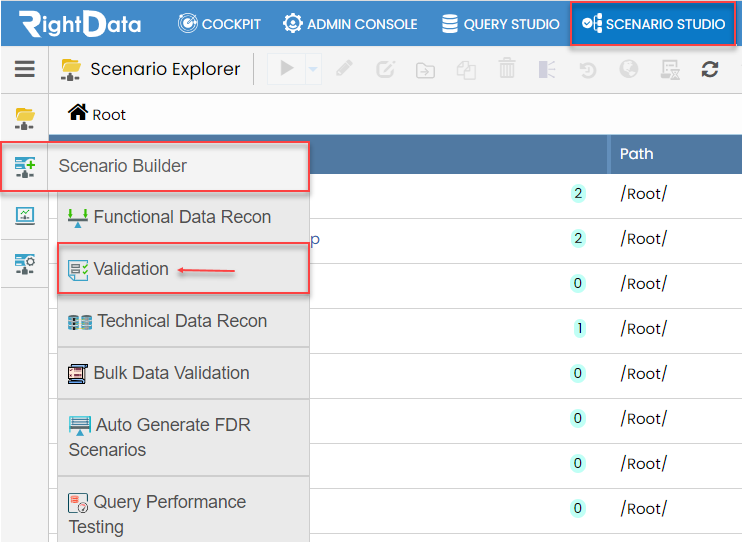The image size is (742, 542).
Task: Choose Validation from Scenario Builder menu
Action: pos(183,268)
